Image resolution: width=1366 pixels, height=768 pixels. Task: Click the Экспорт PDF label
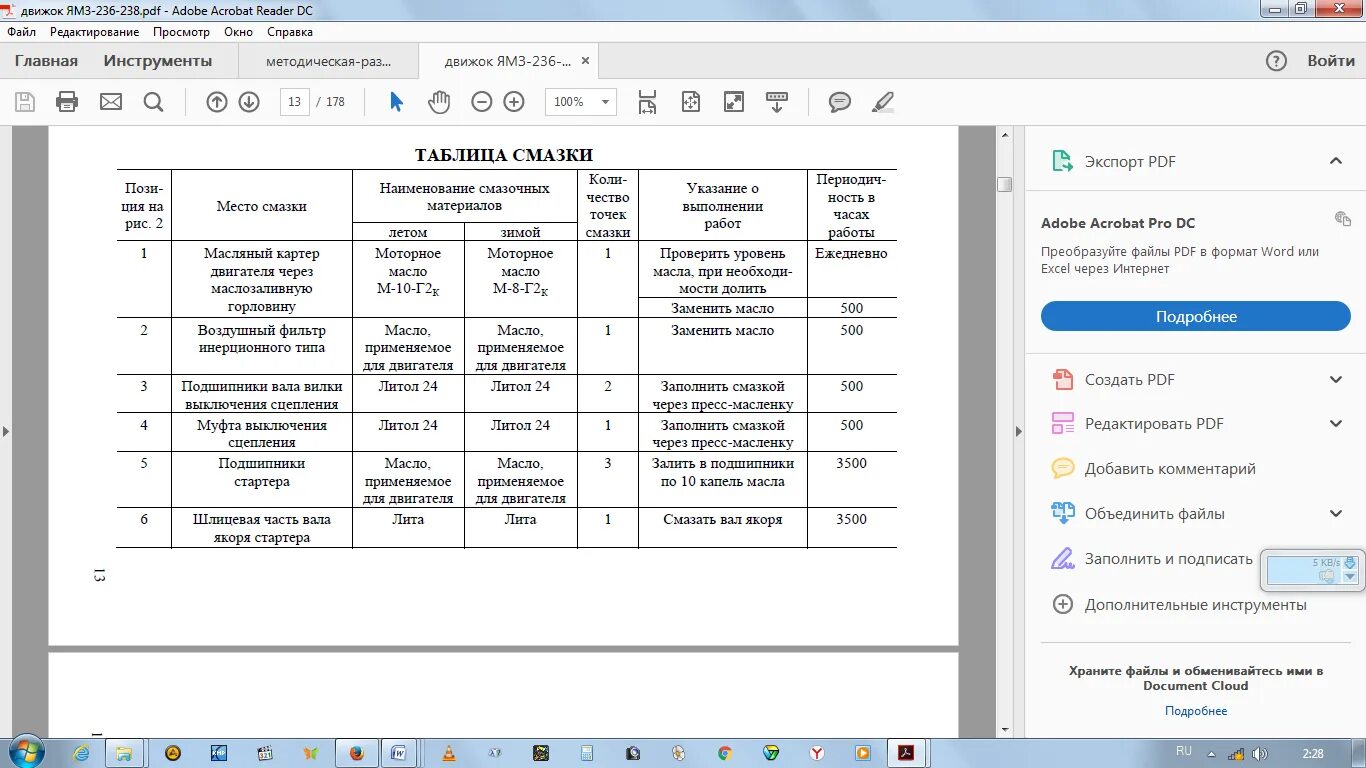tap(1130, 161)
